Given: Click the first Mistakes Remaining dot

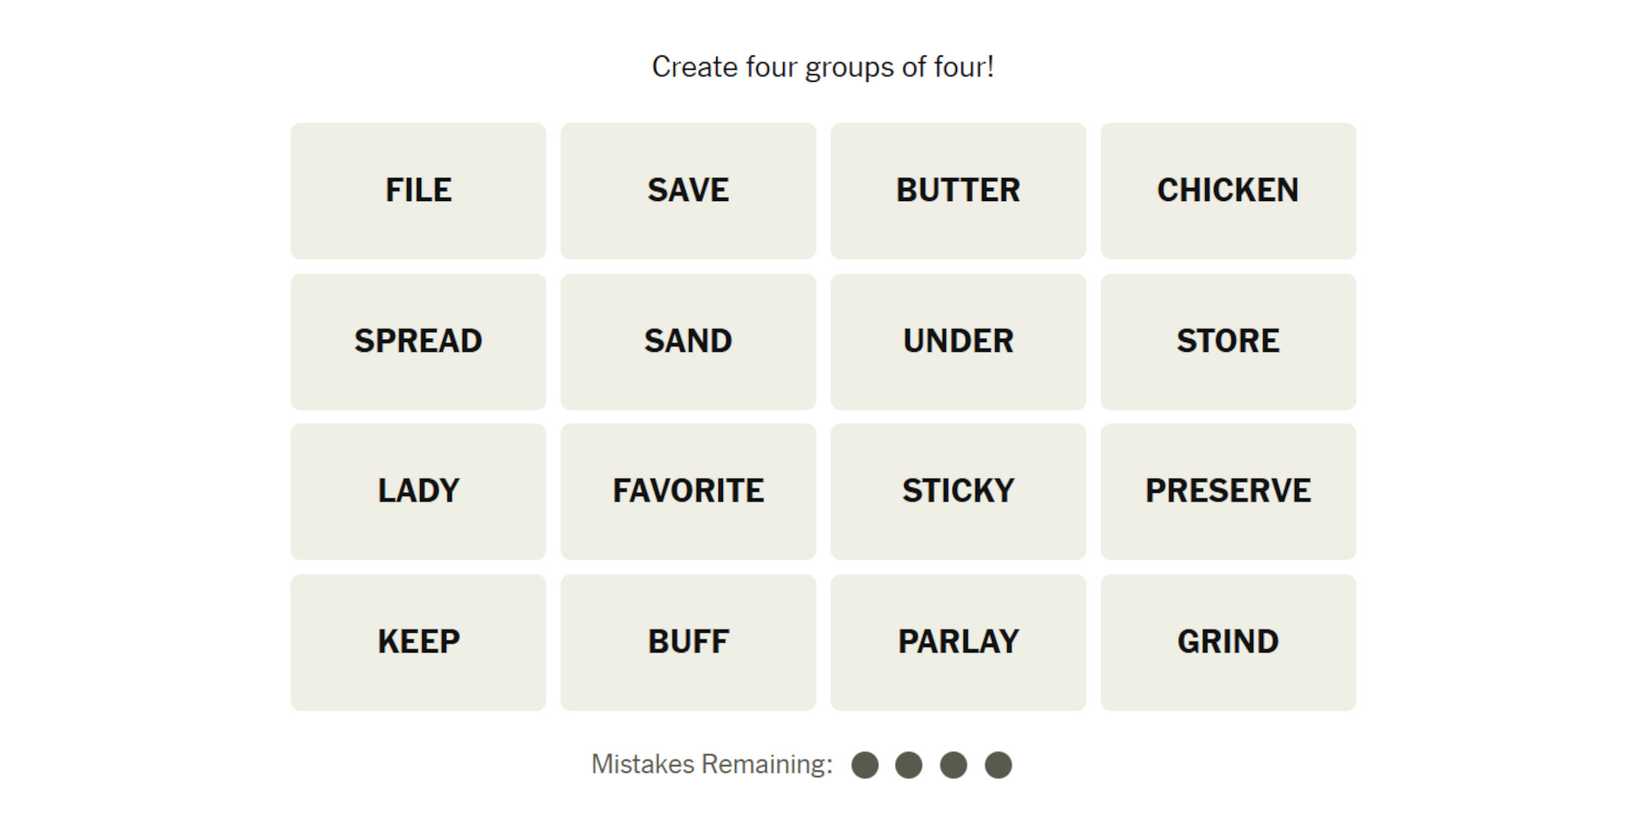Looking at the screenshot, I should [x=865, y=765].
